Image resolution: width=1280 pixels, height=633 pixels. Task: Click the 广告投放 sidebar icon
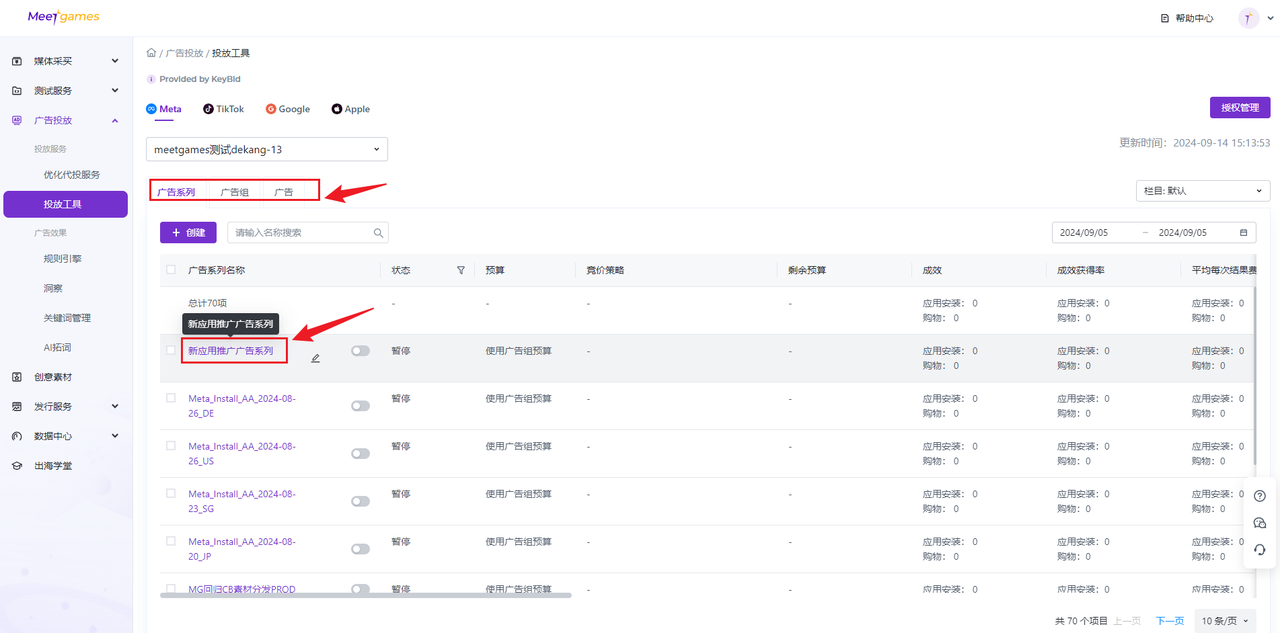[x=17, y=120]
